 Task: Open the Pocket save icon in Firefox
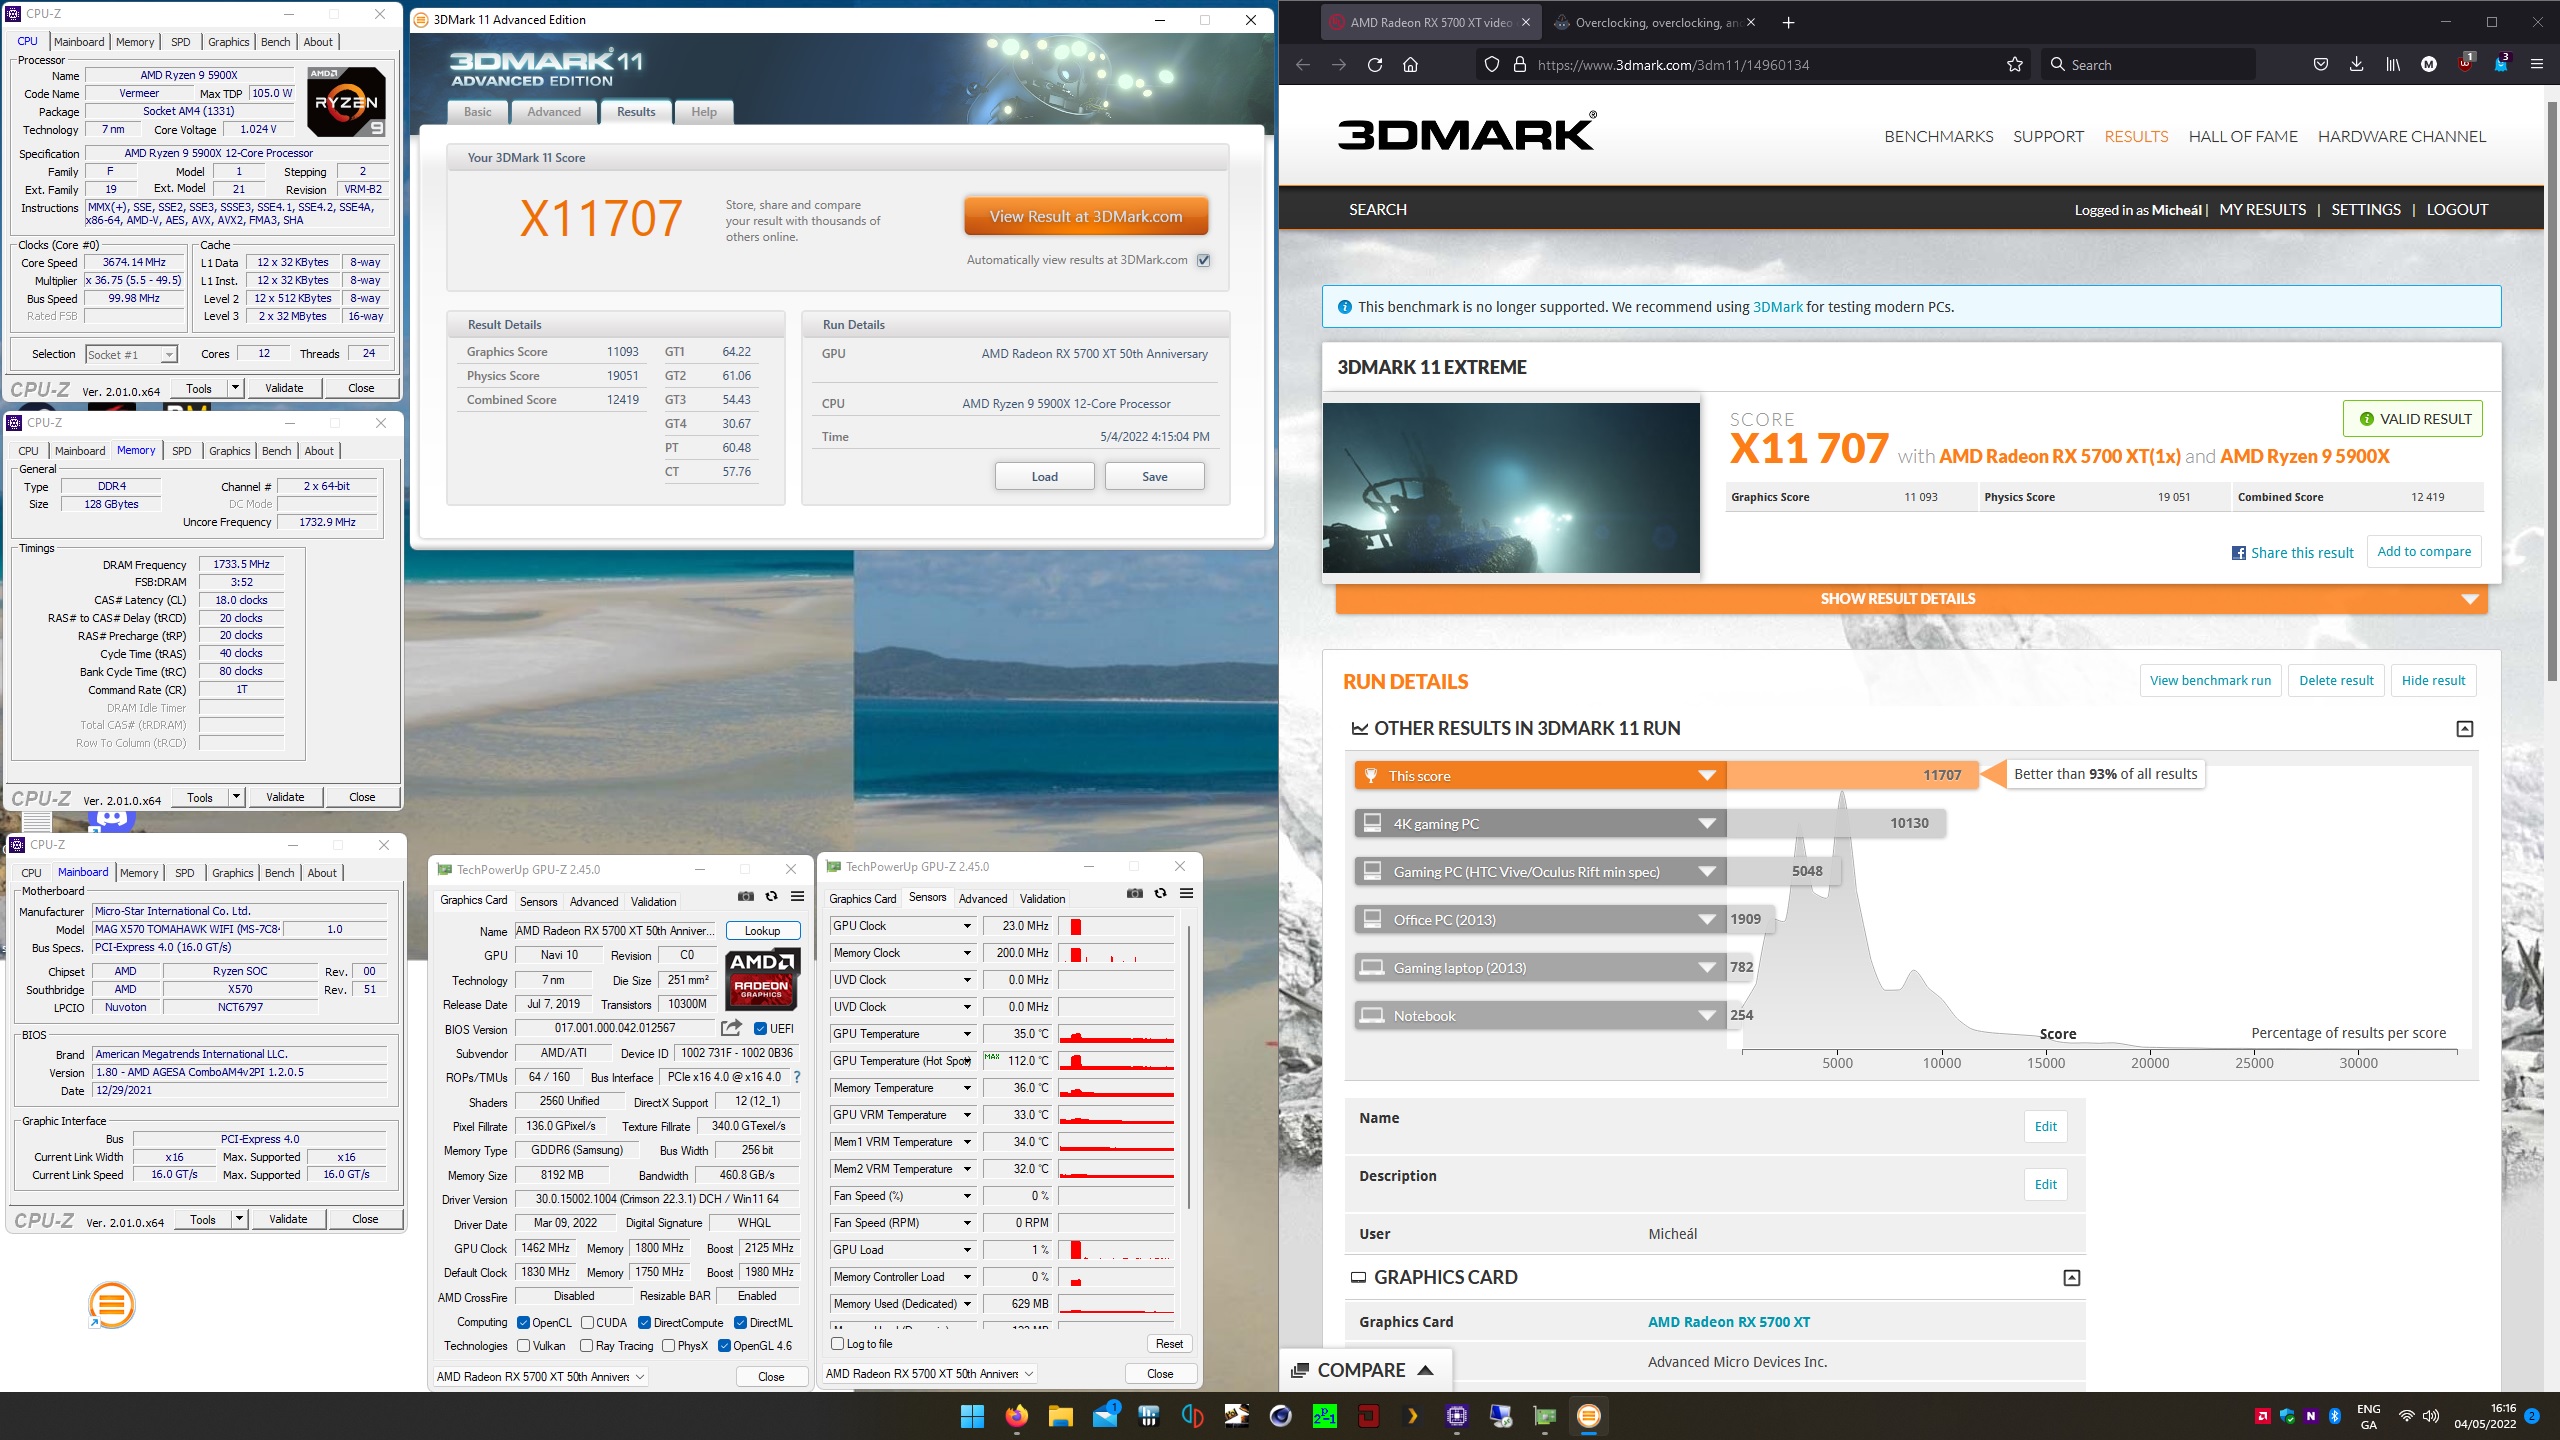point(2320,65)
